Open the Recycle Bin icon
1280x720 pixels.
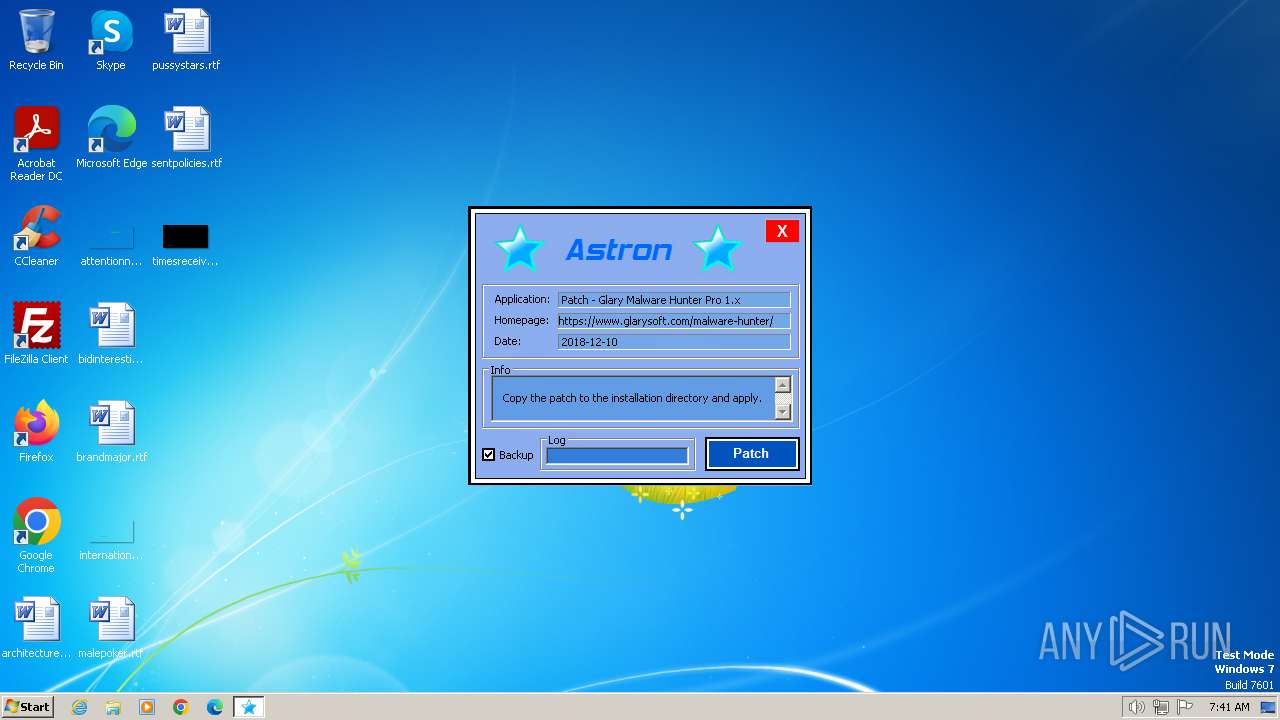[36, 41]
